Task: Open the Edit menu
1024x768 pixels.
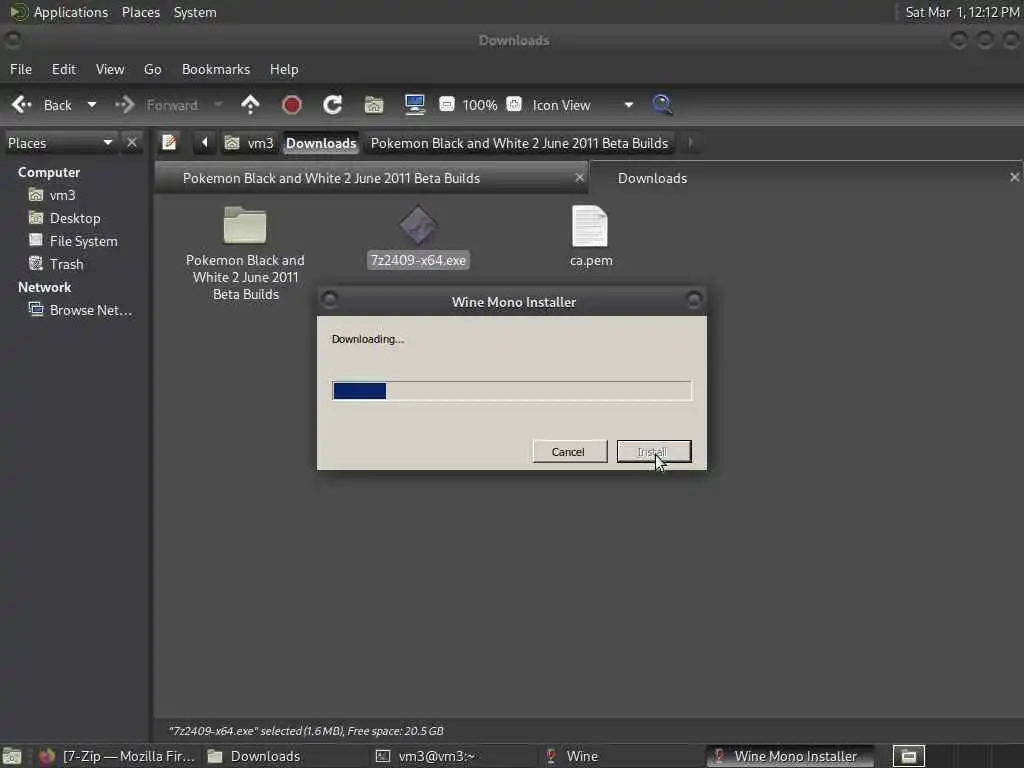Action: click(63, 69)
